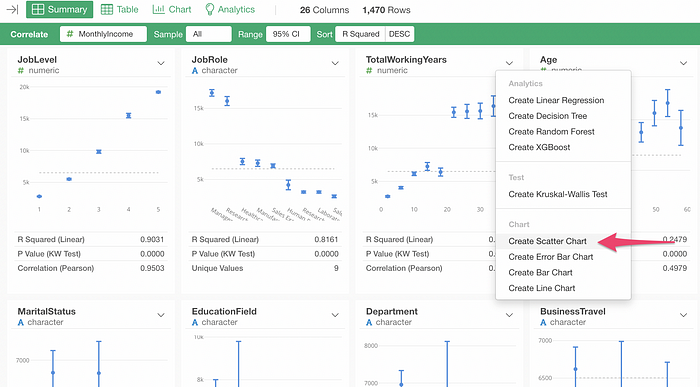Click the JobLevel R Squared value 0.9031
The height and width of the screenshot is (387, 700).
tap(152, 239)
